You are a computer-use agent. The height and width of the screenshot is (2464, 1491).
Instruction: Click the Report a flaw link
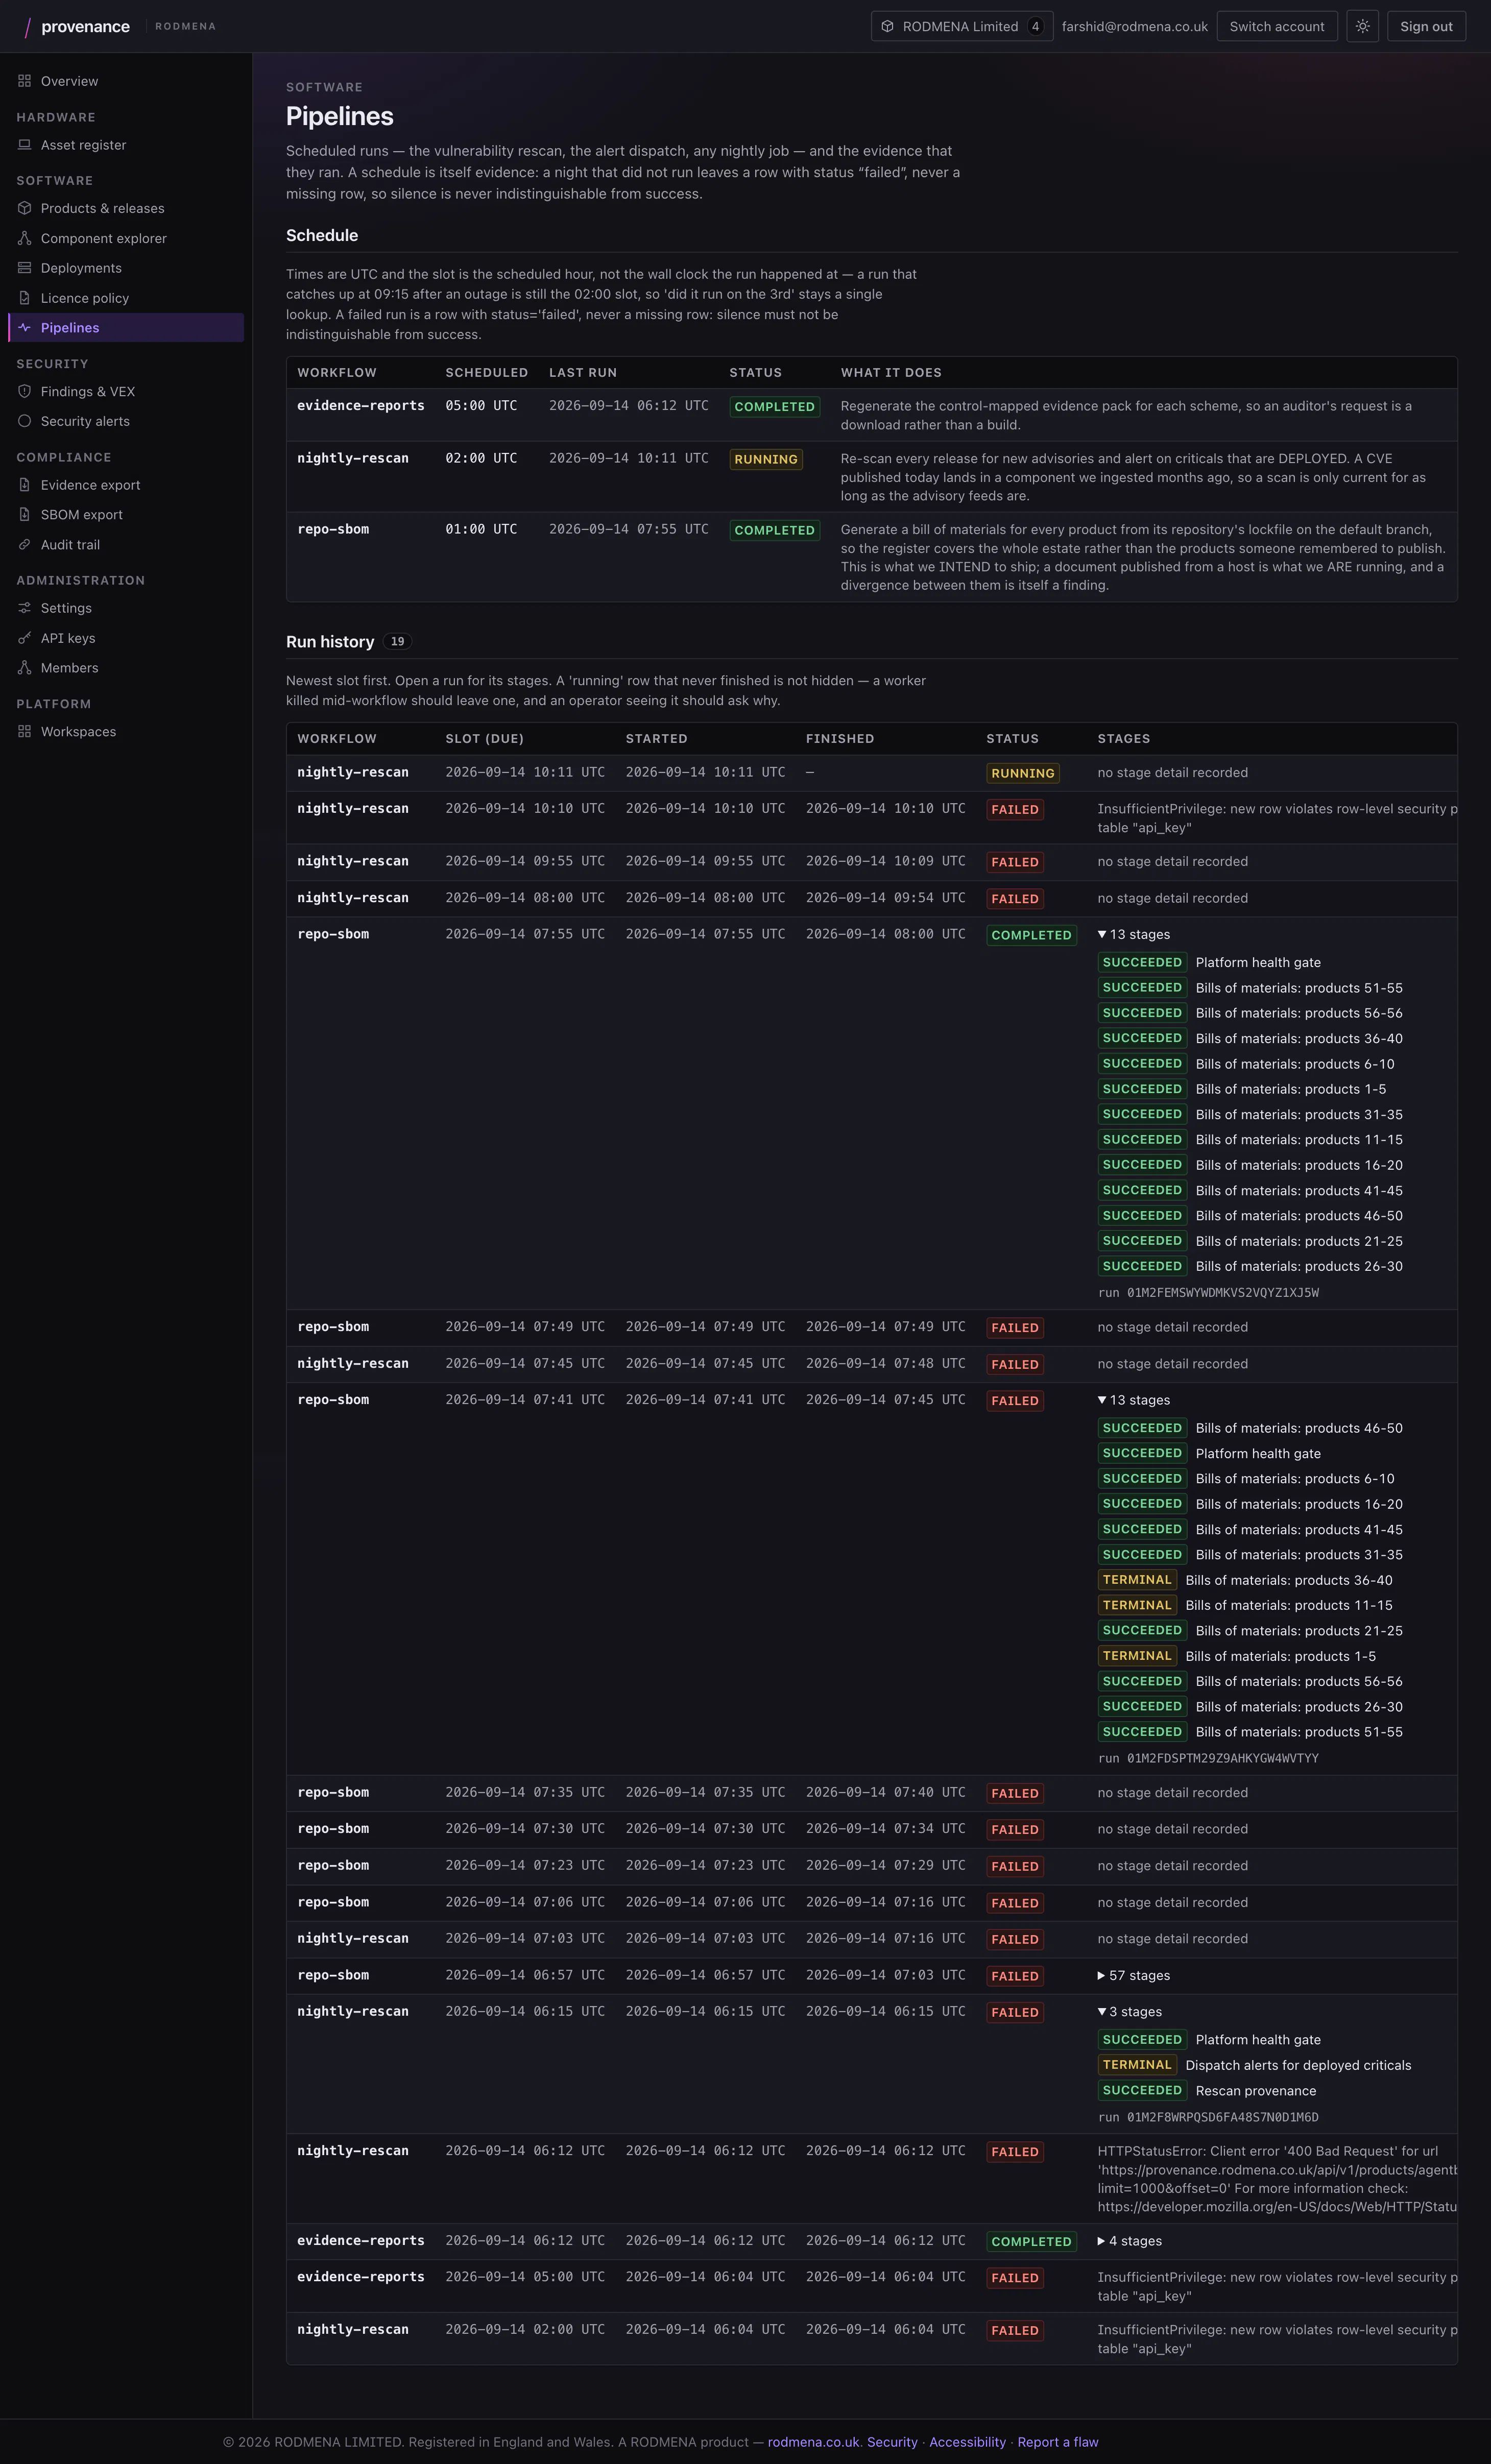tap(1058, 2442)
